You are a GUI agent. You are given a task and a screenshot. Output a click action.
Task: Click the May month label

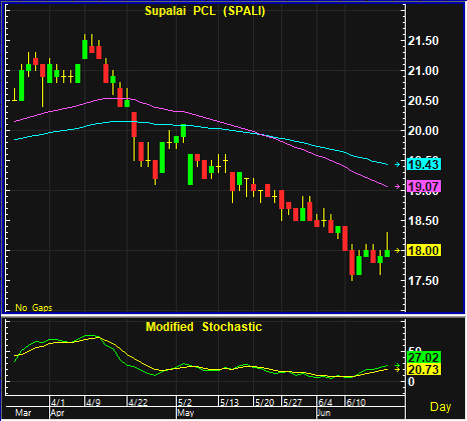186,413
